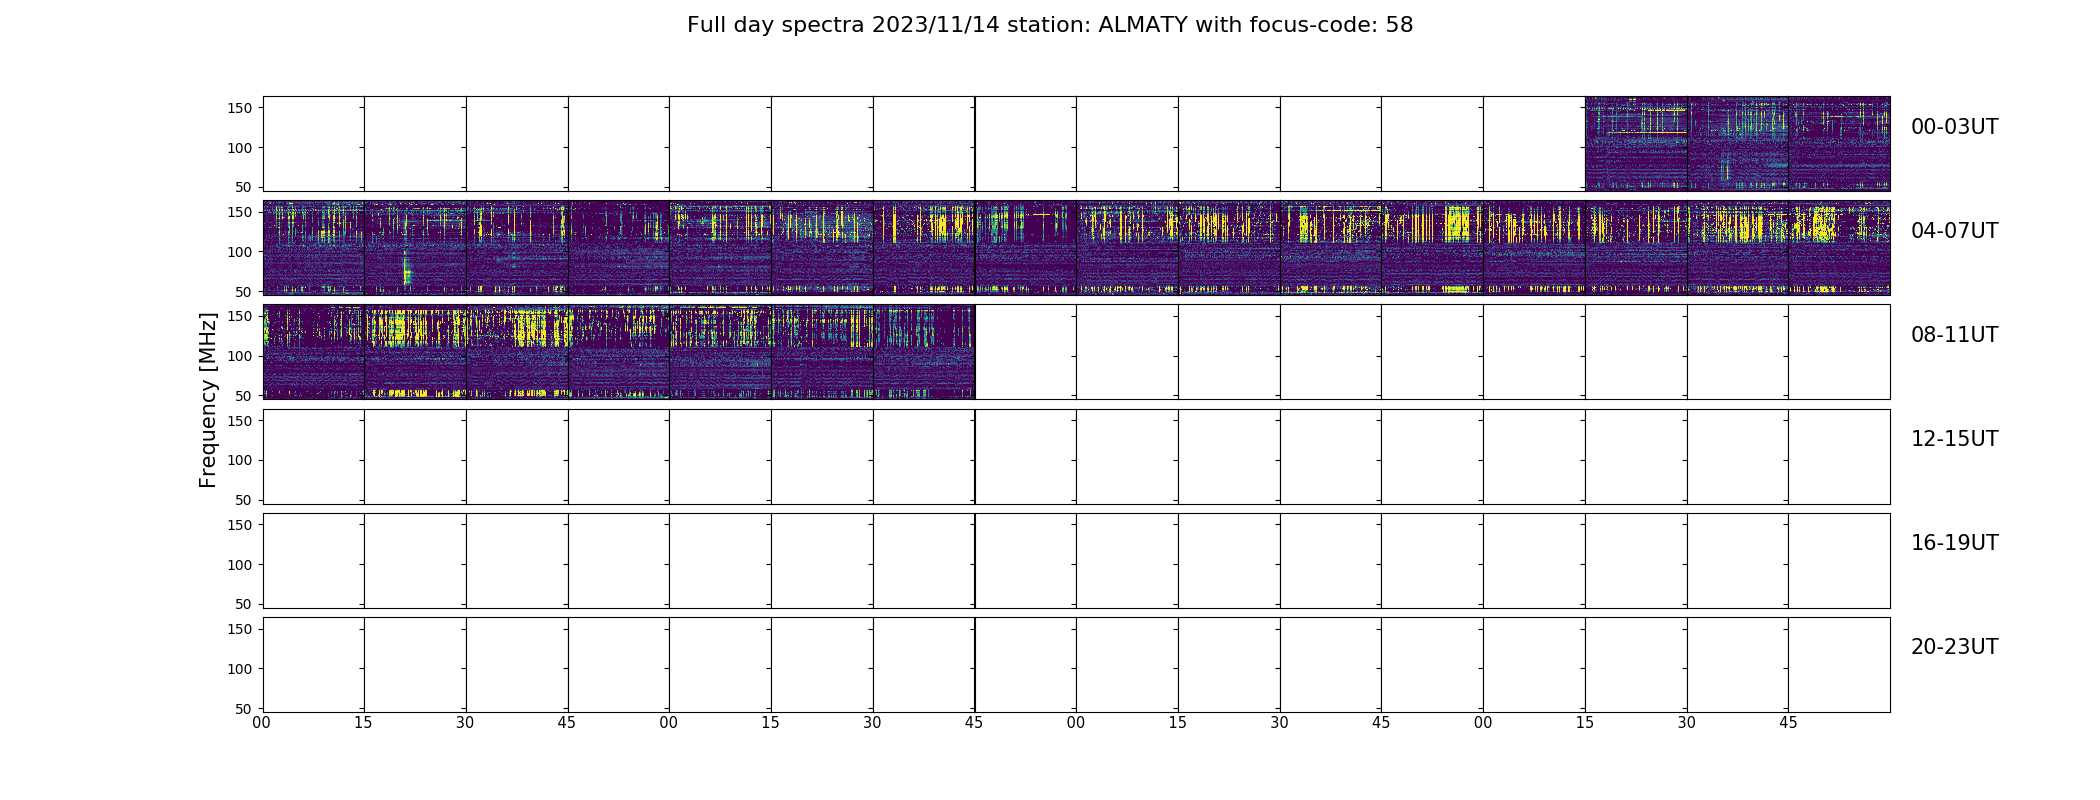2100x800 pixels.
Task: Click the 20-23UT row label
Action: [x=1954, y=647]
